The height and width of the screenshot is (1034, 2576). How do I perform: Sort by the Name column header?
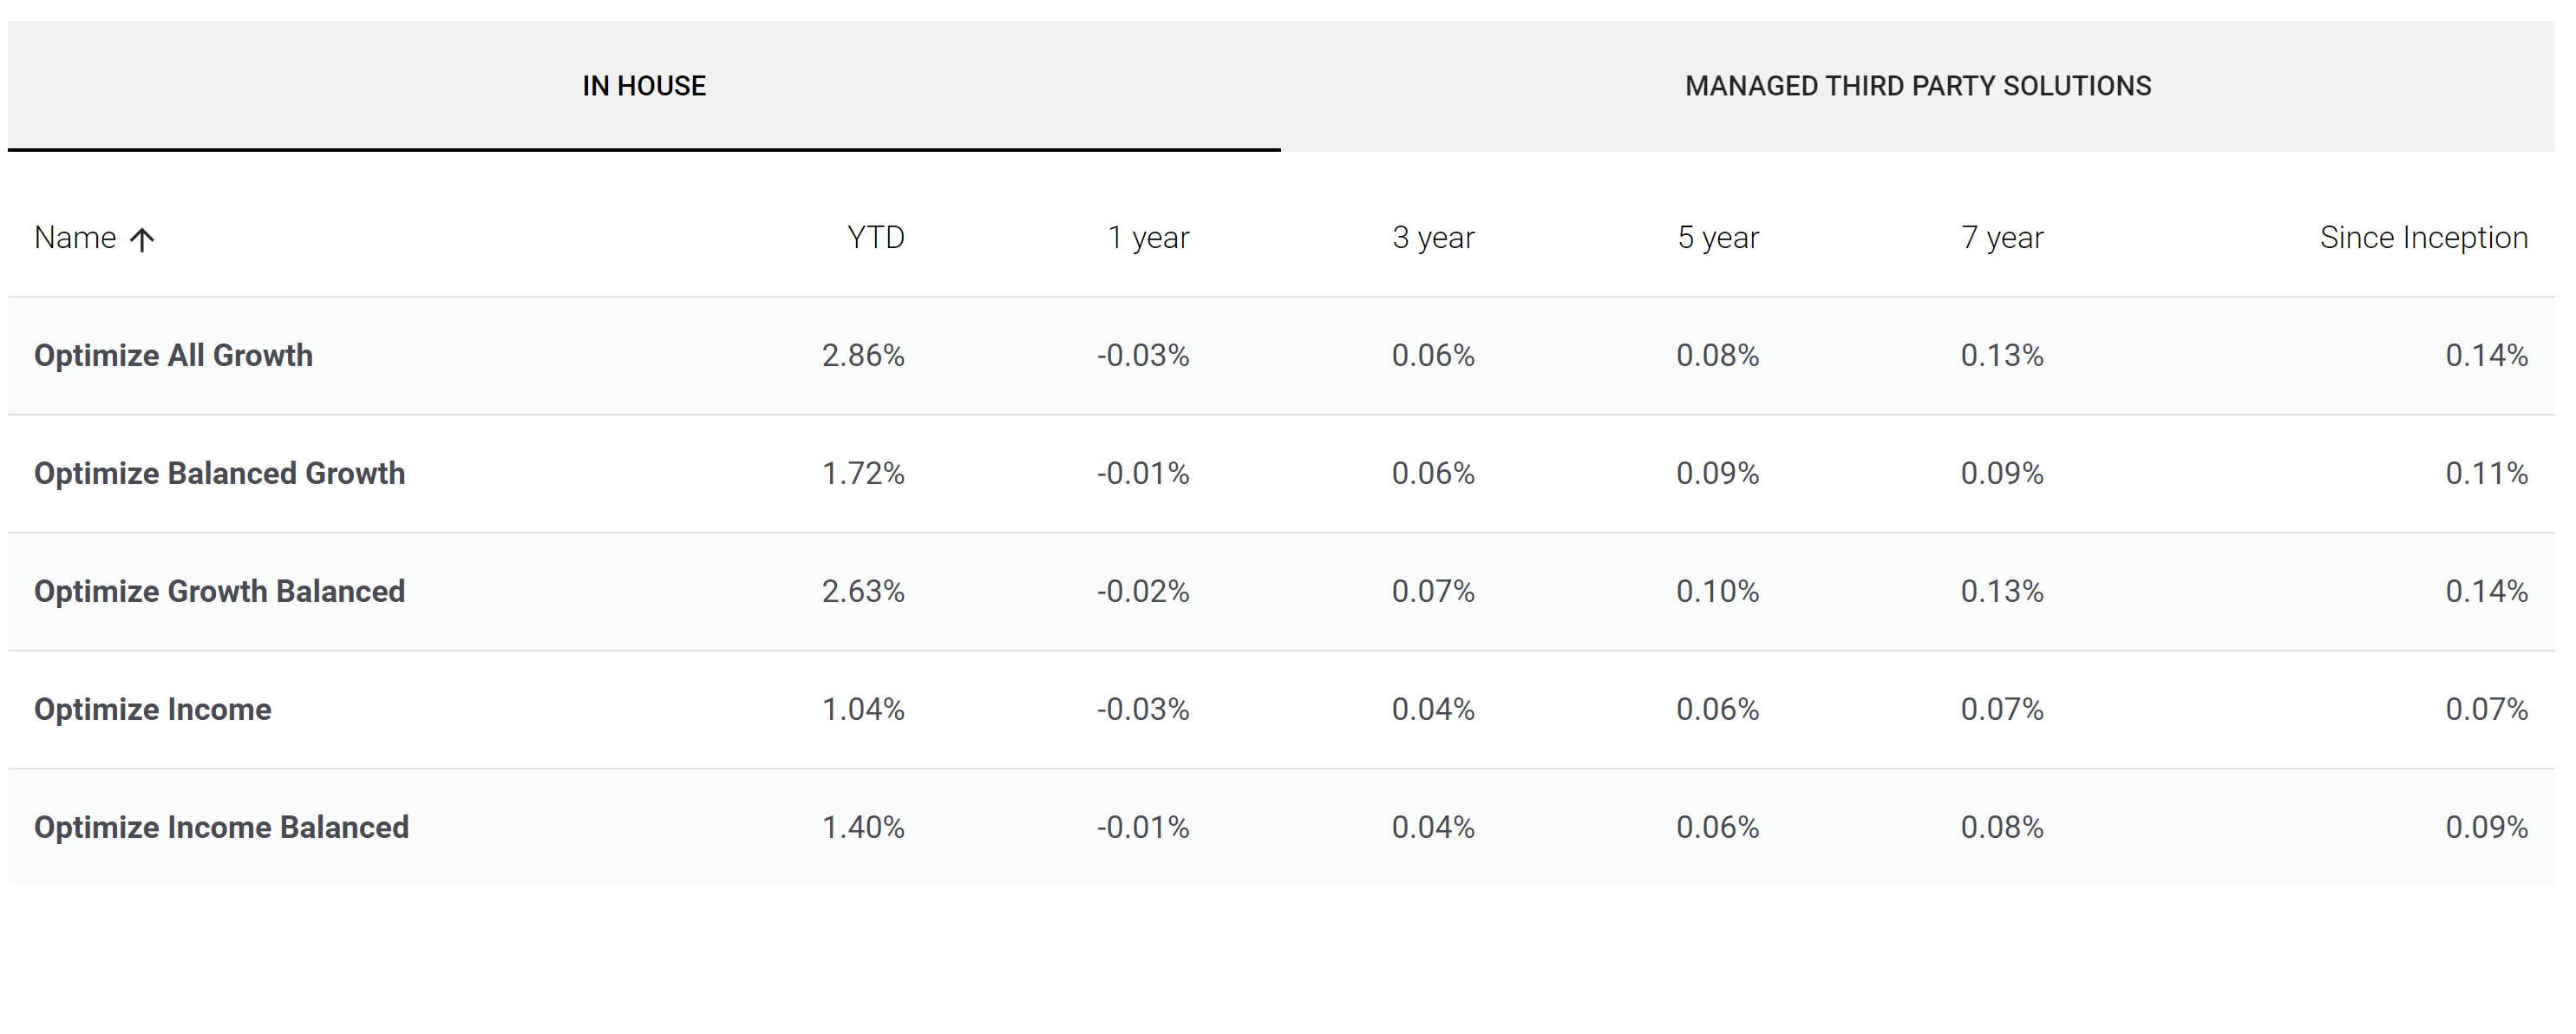[x=75, y=238]
